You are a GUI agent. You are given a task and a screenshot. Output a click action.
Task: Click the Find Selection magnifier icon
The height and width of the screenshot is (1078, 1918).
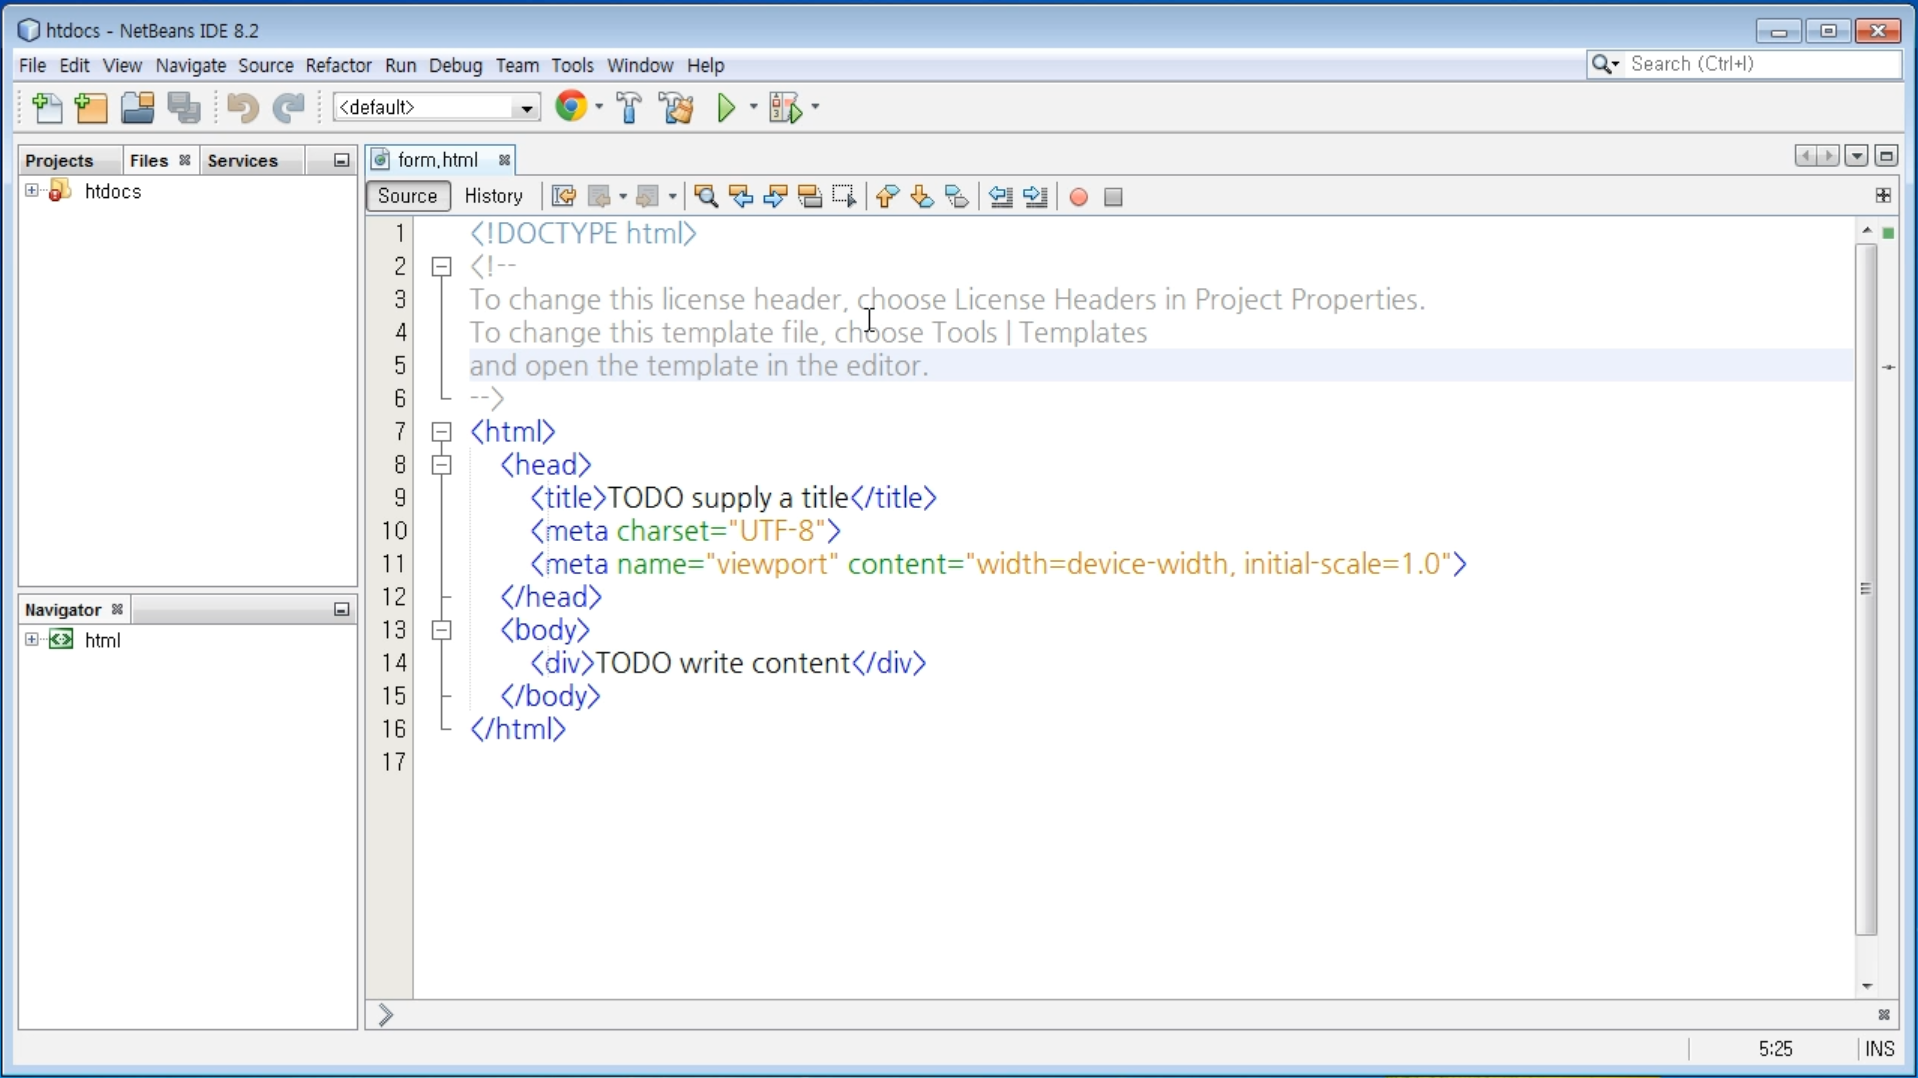click(706, 197)
